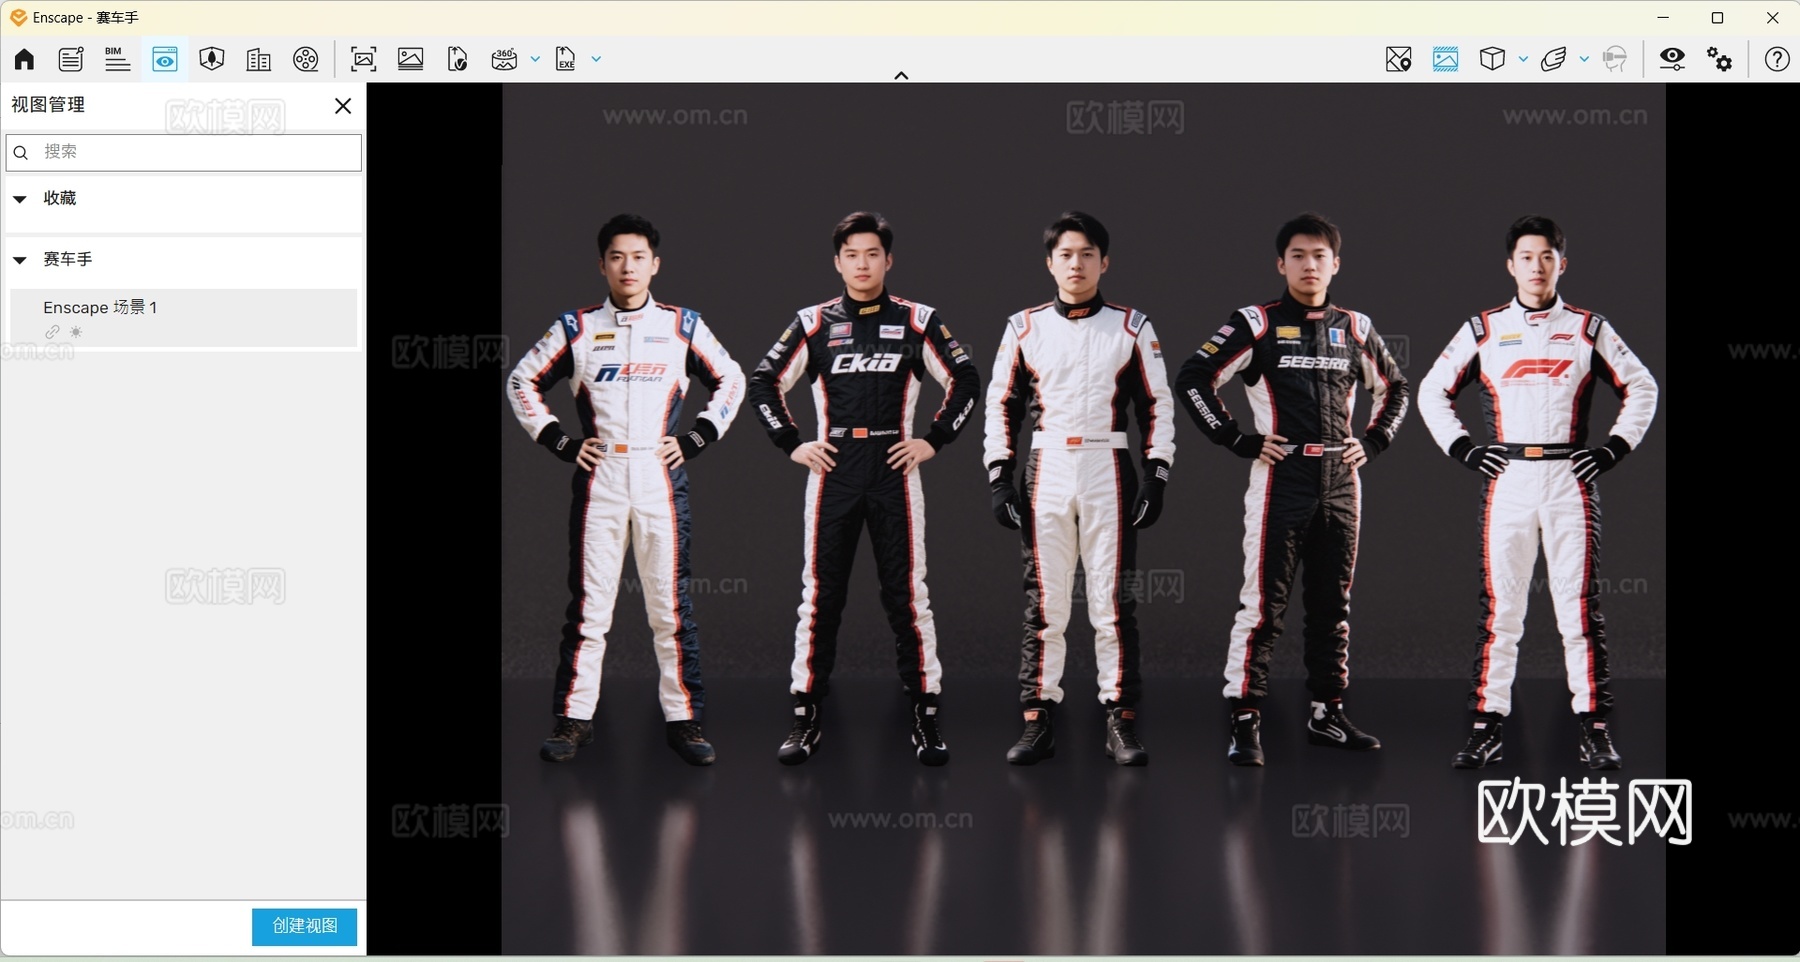Image resolution: width=1800 pixels, height=962 pixels.
Task: Open the custom asset buildings icon
Action: pyautogui.click(x=259, y=59)
